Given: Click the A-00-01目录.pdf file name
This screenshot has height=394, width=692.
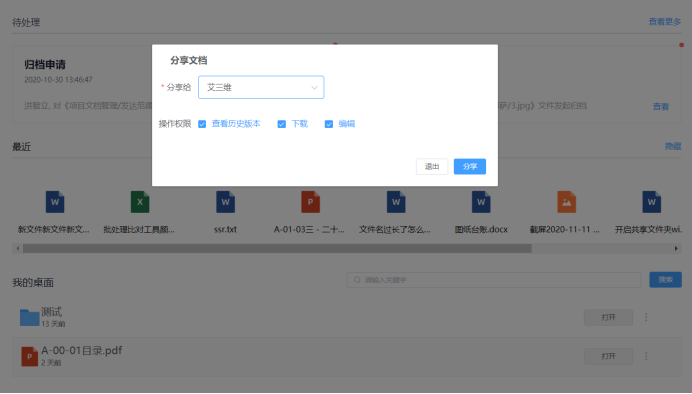Looking at the screenshot, I should (82, 351).
